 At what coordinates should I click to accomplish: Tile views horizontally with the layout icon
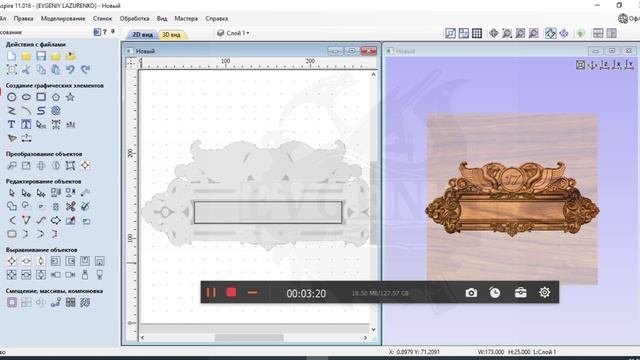(598, 33)
